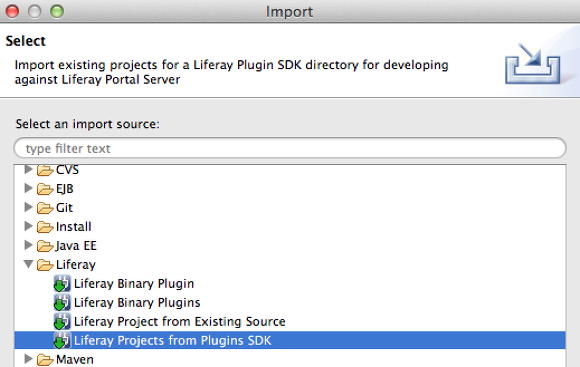This screenshot has height=367, width=580.
Task: Click icon for Liferay Project from Existing Source
Action: 62,321
